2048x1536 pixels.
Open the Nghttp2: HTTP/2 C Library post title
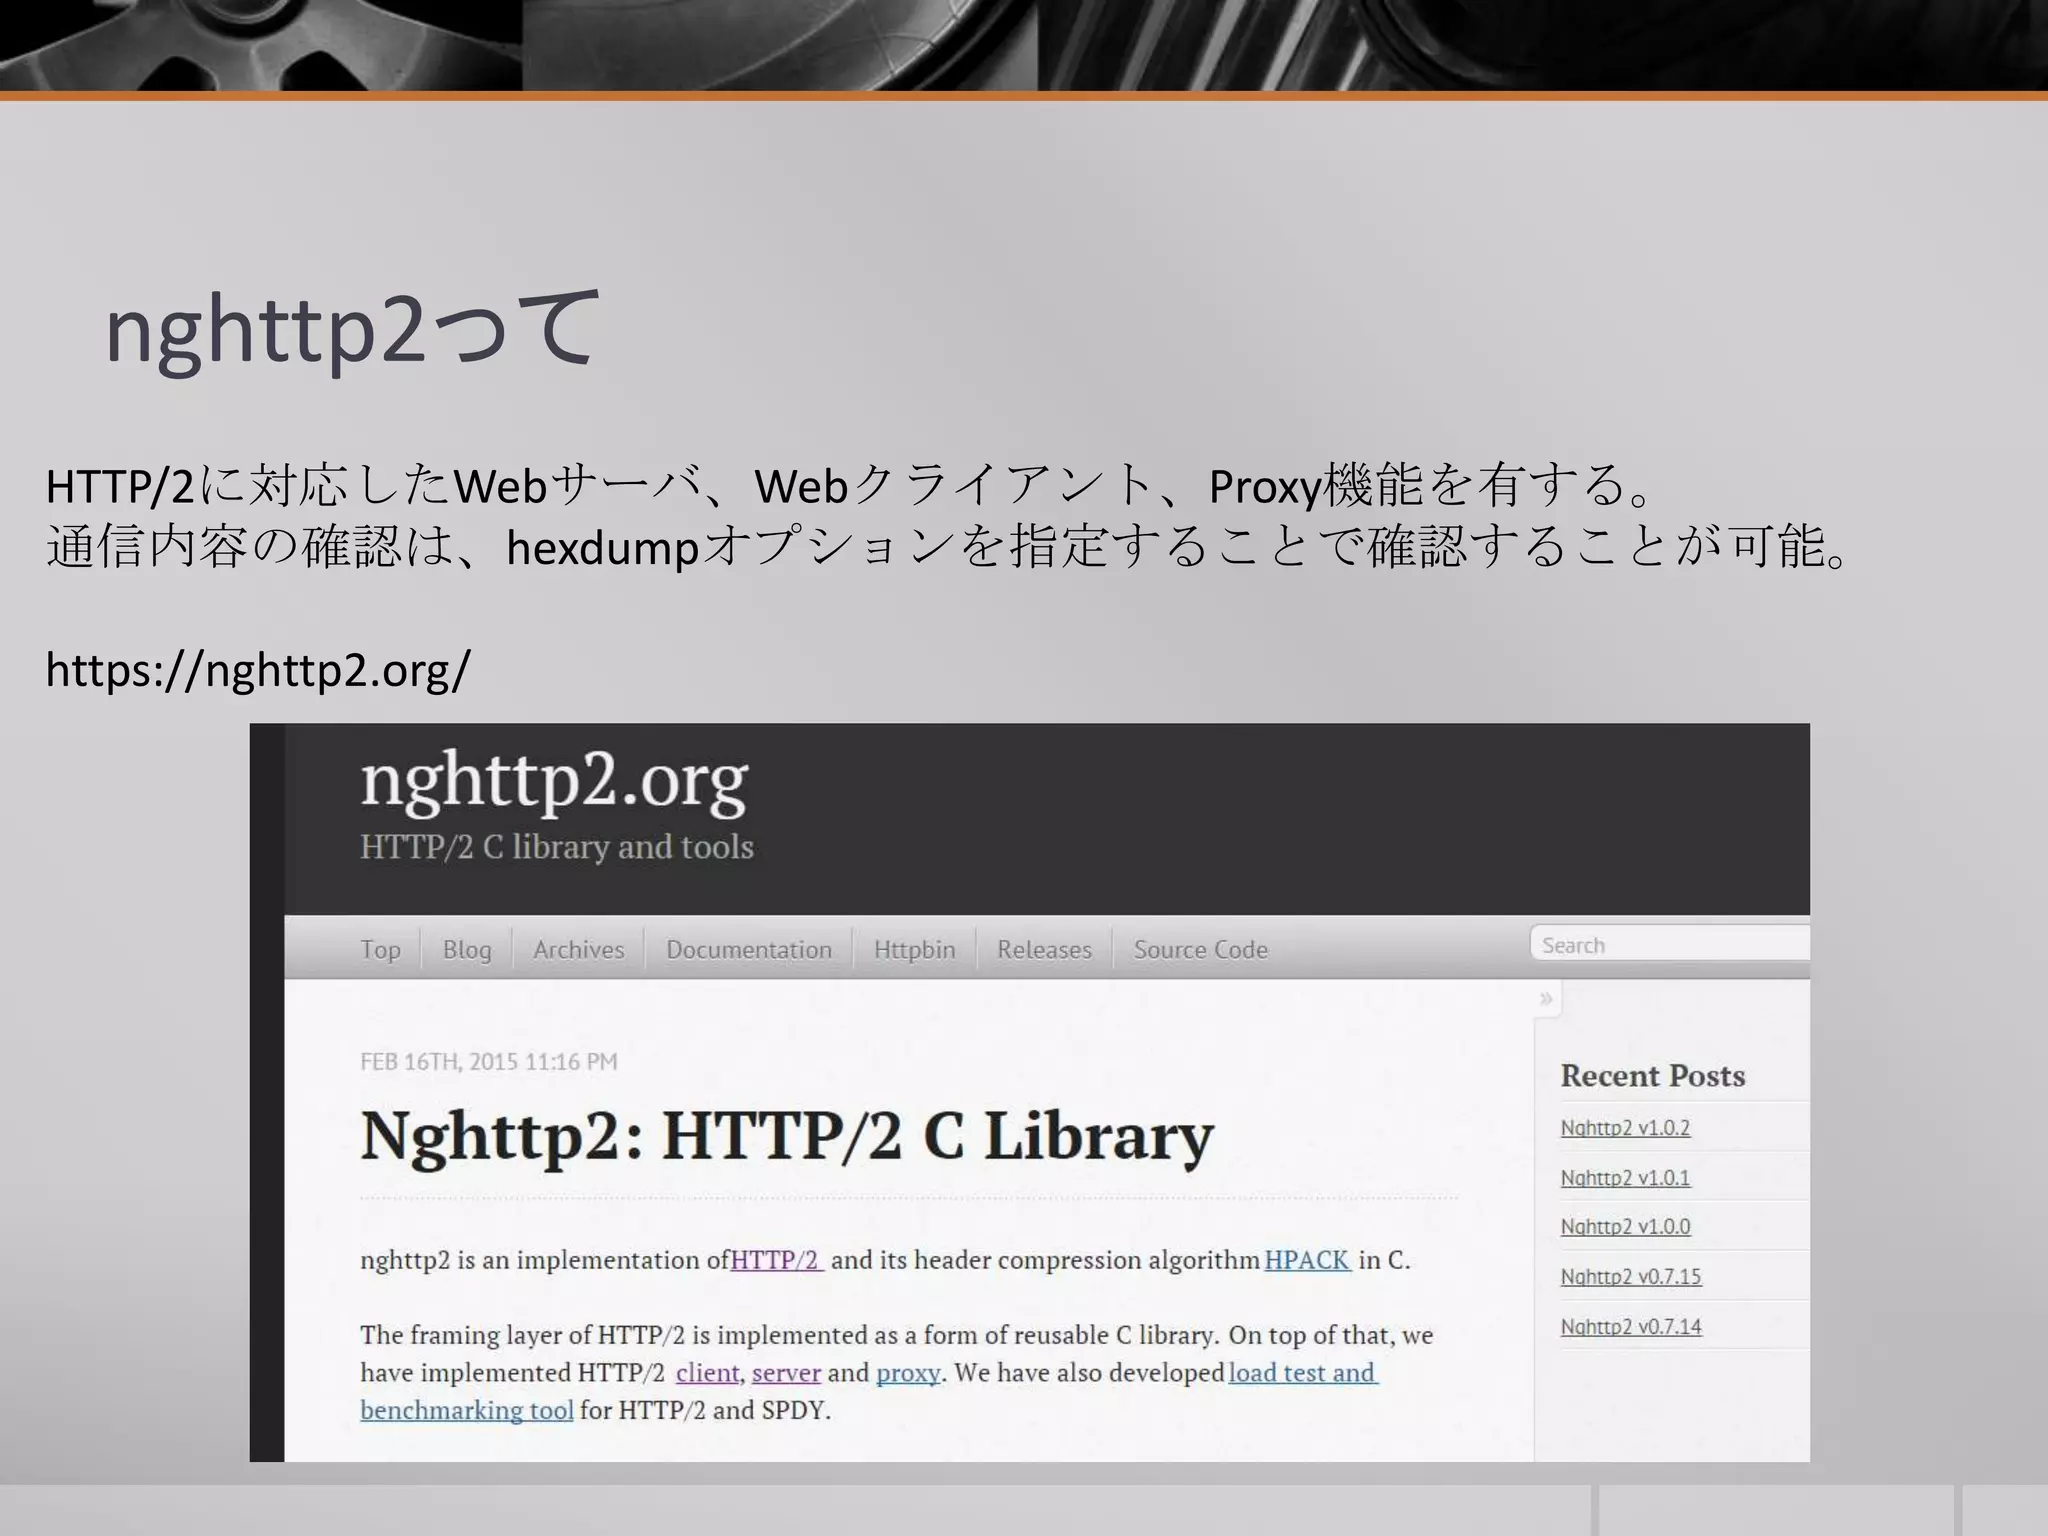click(787, 1136)
